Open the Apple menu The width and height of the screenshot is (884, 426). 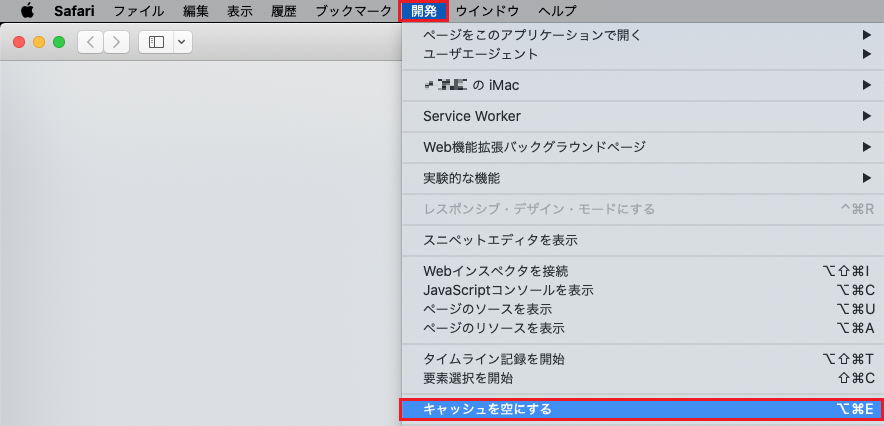pyautogui.click(x=27, y=10)
